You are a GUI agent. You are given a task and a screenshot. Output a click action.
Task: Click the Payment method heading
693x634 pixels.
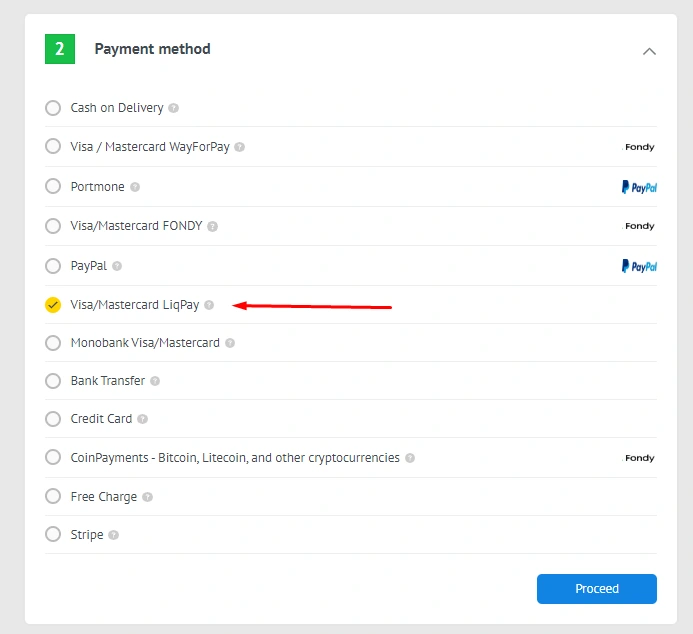(x=152, y=49)
